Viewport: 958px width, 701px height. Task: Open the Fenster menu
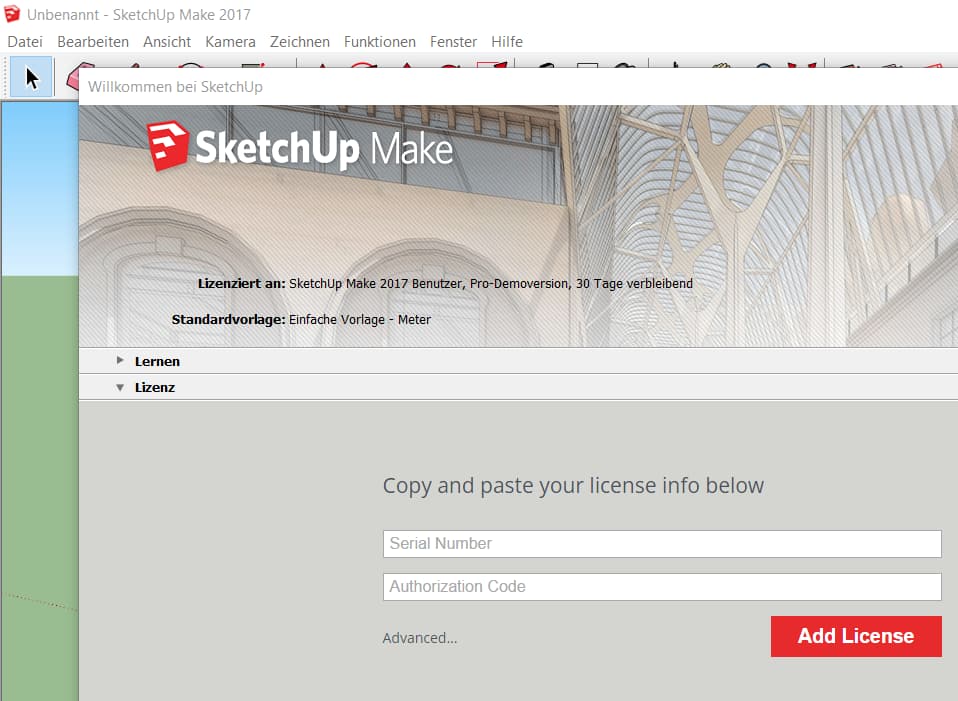453,42
